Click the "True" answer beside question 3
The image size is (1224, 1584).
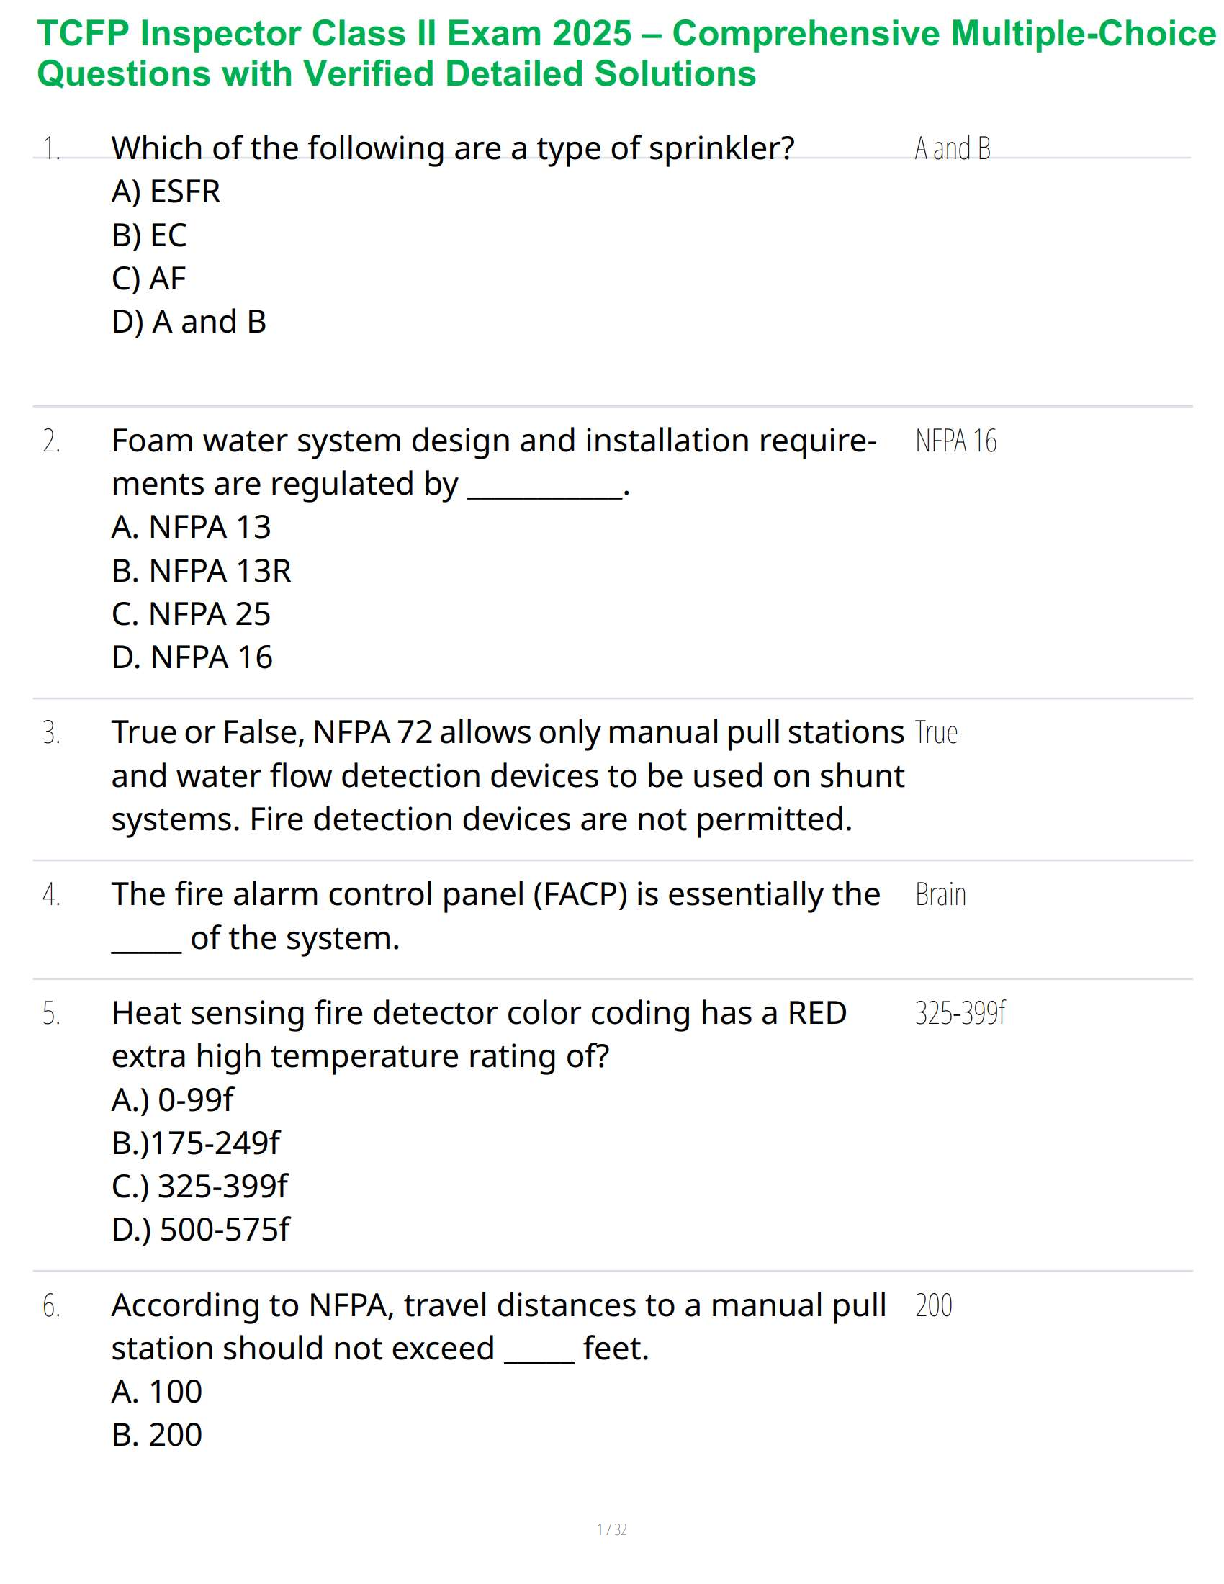click(x=936, y=733)
